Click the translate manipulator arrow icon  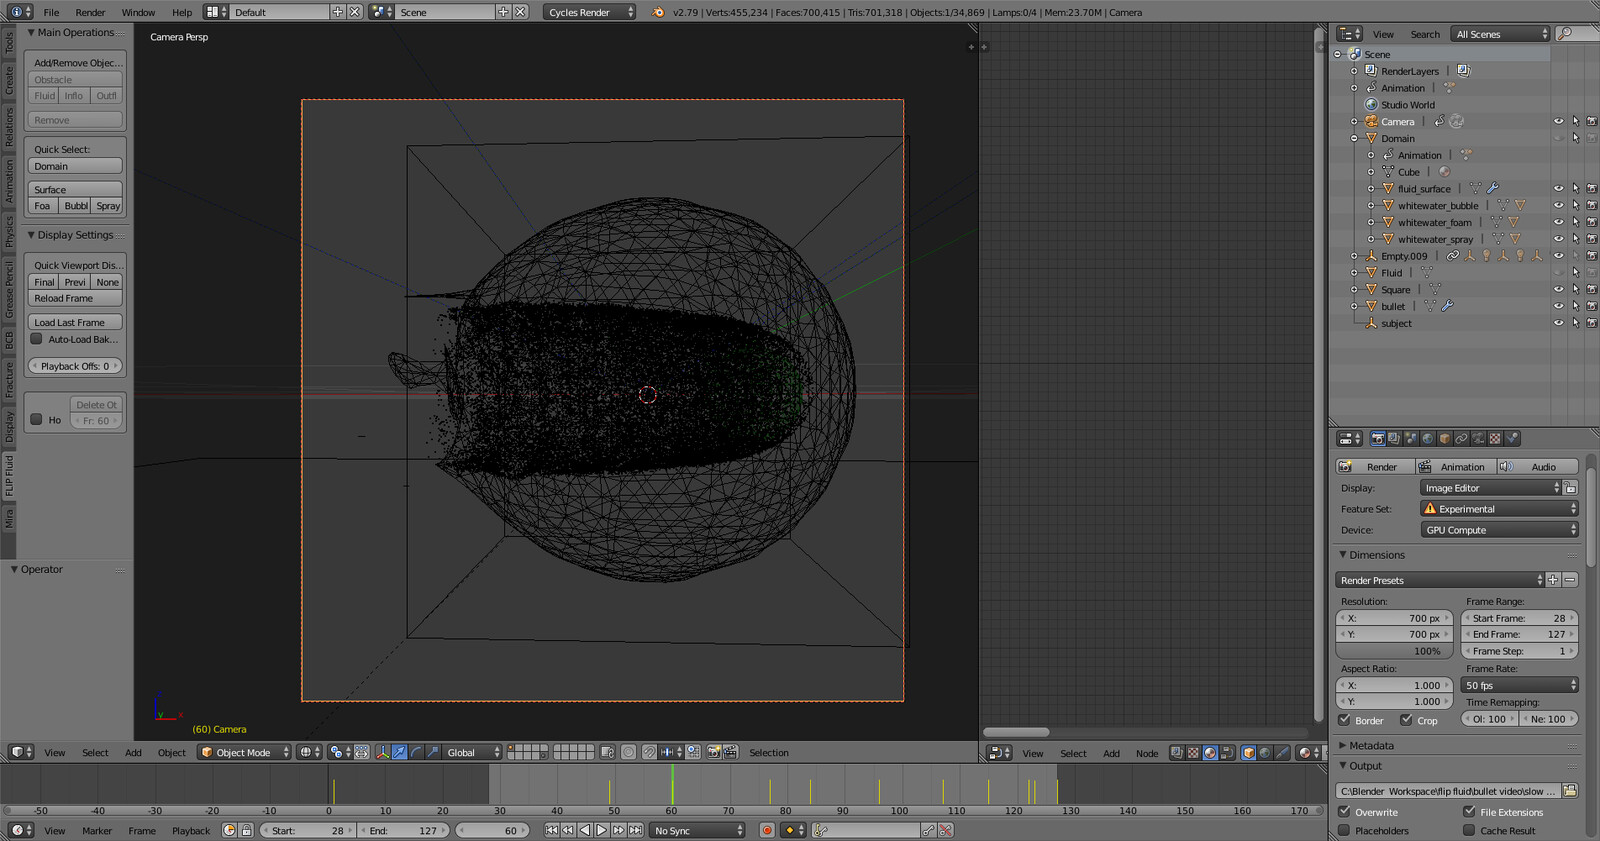click(400, 752)
